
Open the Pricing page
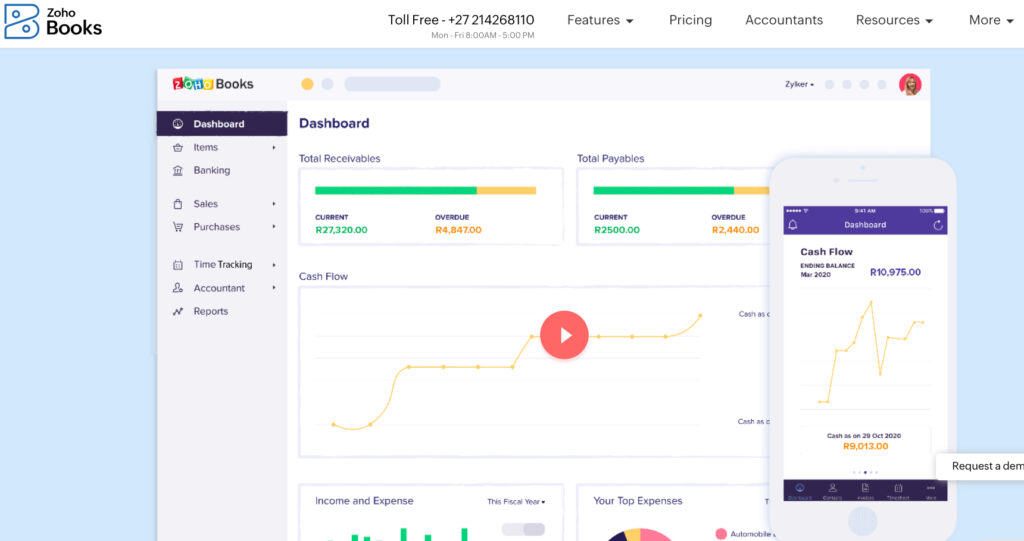point(690,20)
